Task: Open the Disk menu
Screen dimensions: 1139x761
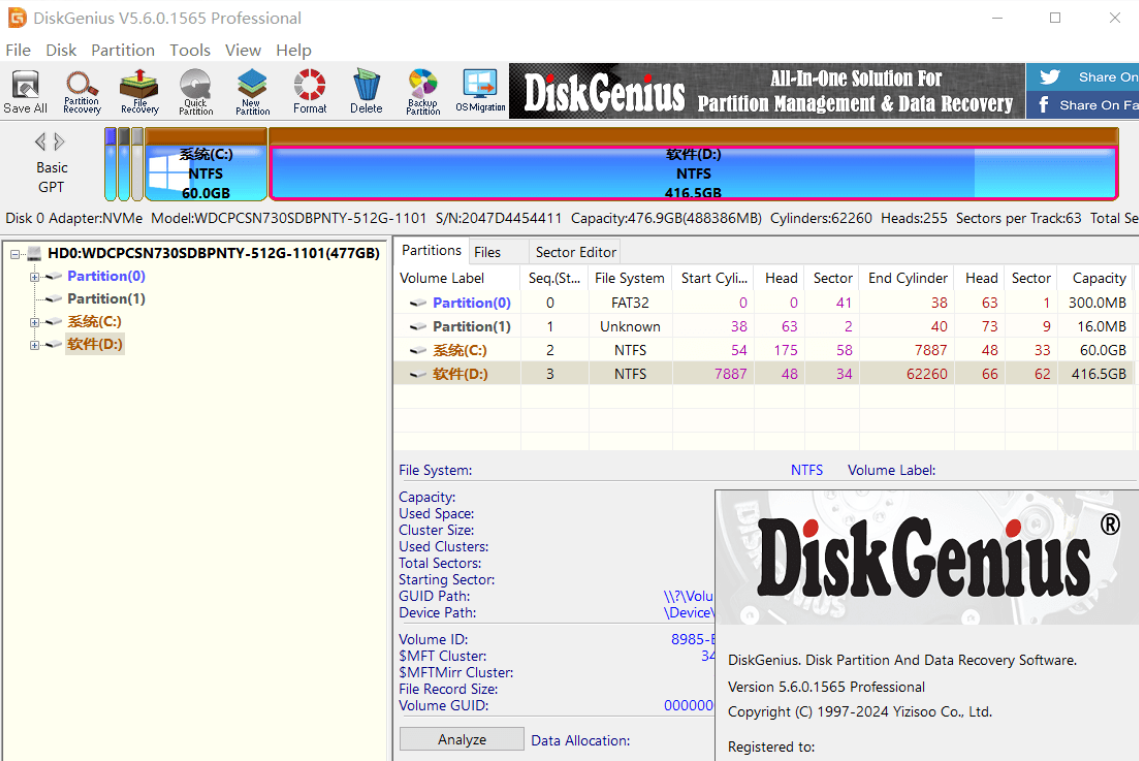Action: point(61,50)
